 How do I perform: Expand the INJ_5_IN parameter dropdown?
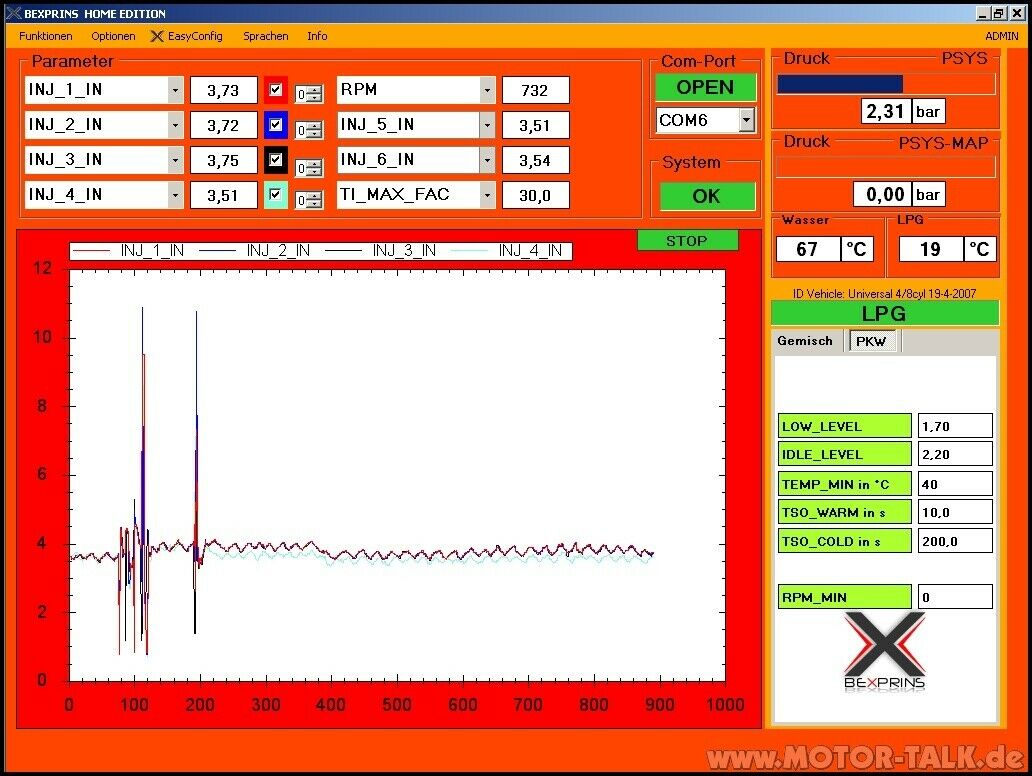point(487,125)
